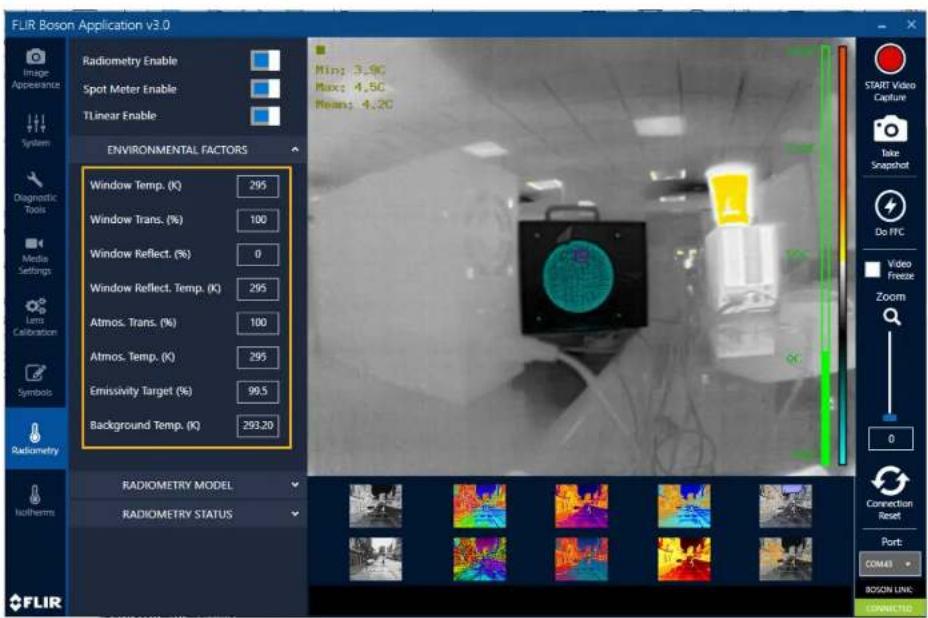Click the teal circular target in video

click(577, 277)
